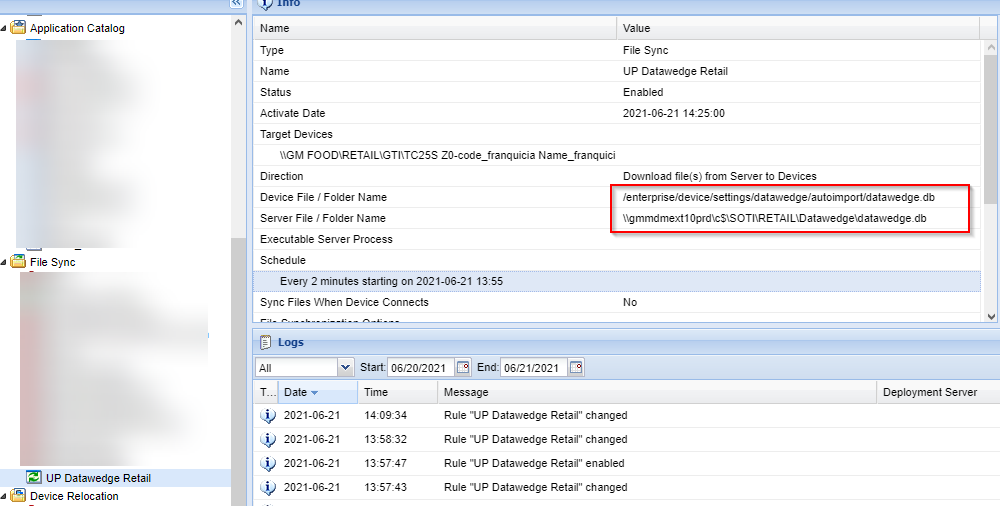Expand the Device Relocation tree node
The height and width of the screenshot is (506, 1000).
click(x=5, y=496)
